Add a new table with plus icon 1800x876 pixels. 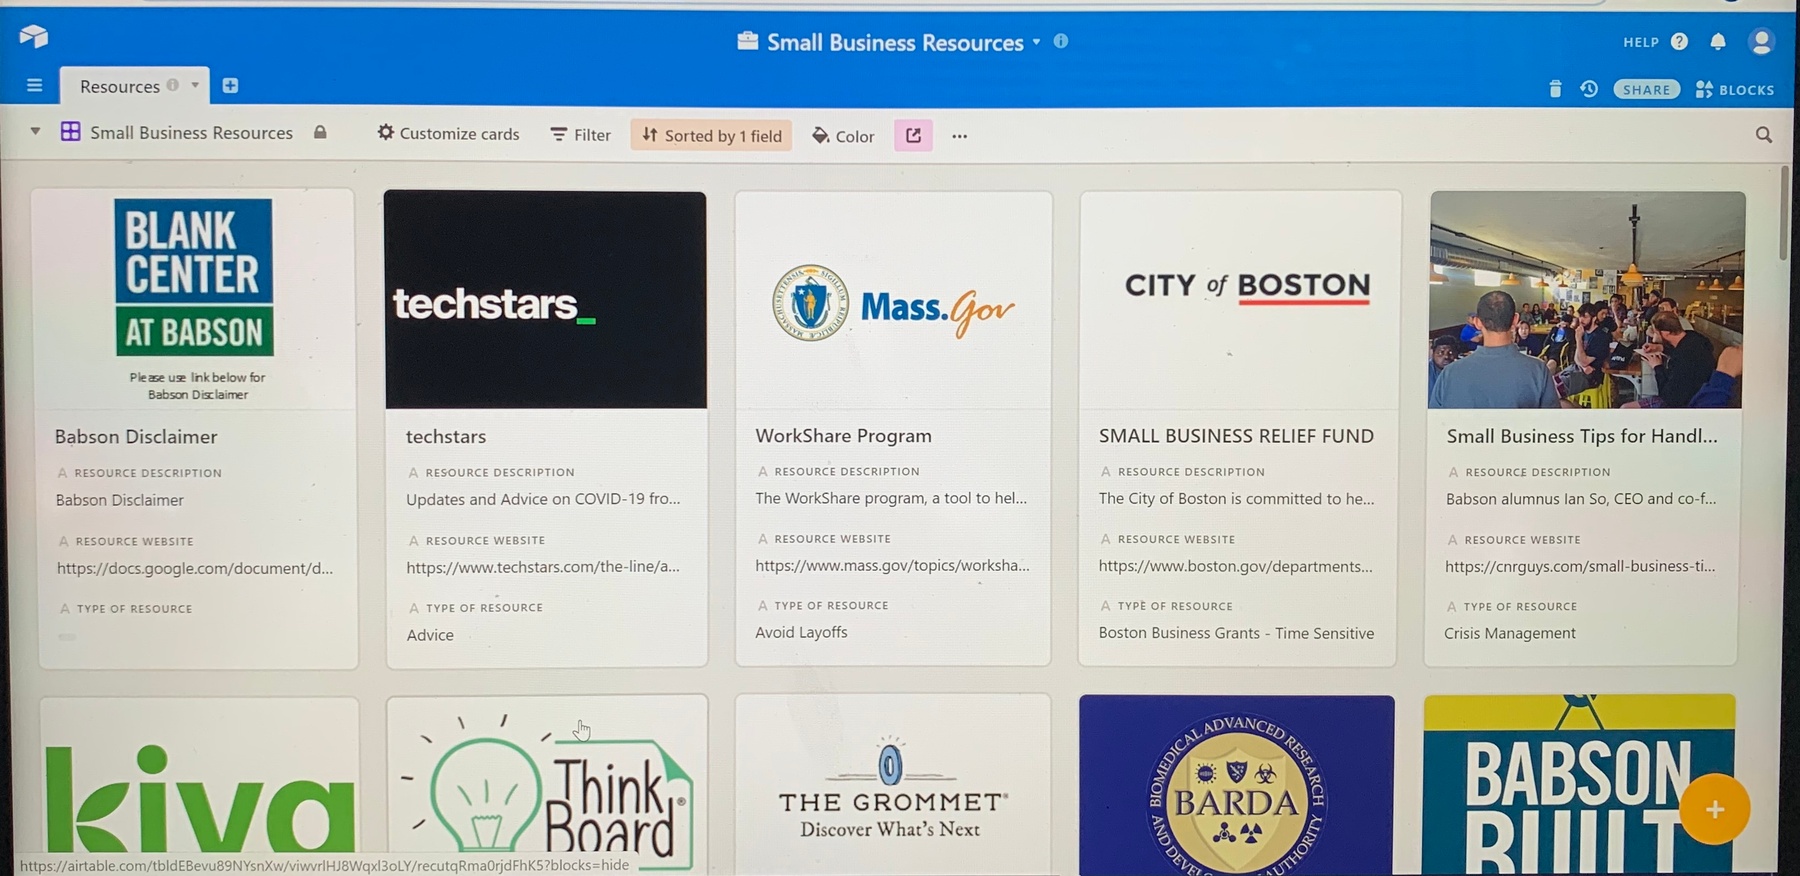(x=230, y=86)
